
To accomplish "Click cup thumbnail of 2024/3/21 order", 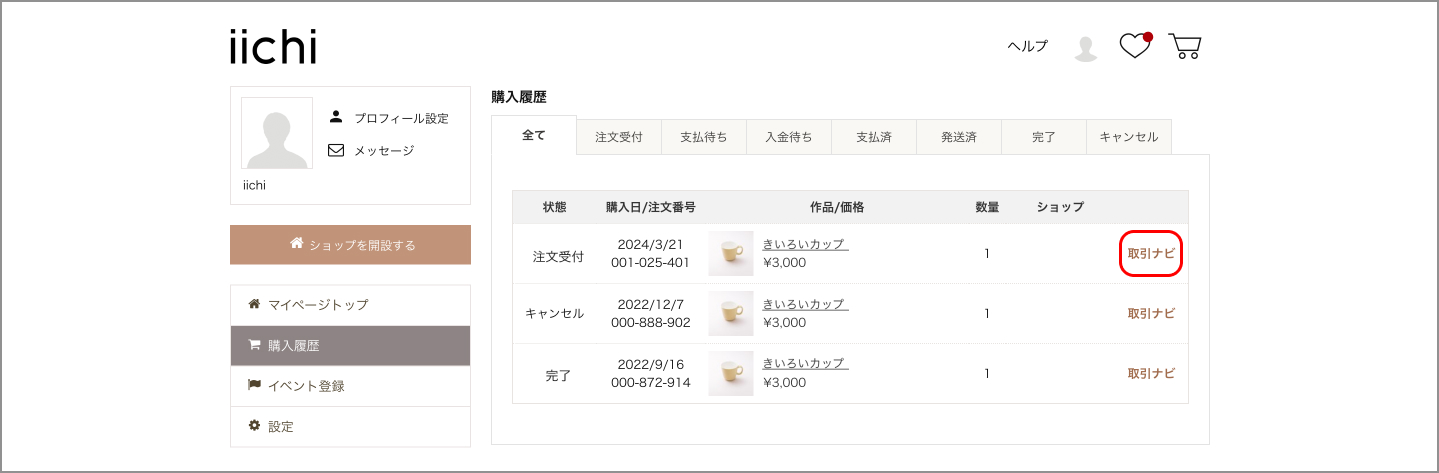I will (x=731, y=254).
